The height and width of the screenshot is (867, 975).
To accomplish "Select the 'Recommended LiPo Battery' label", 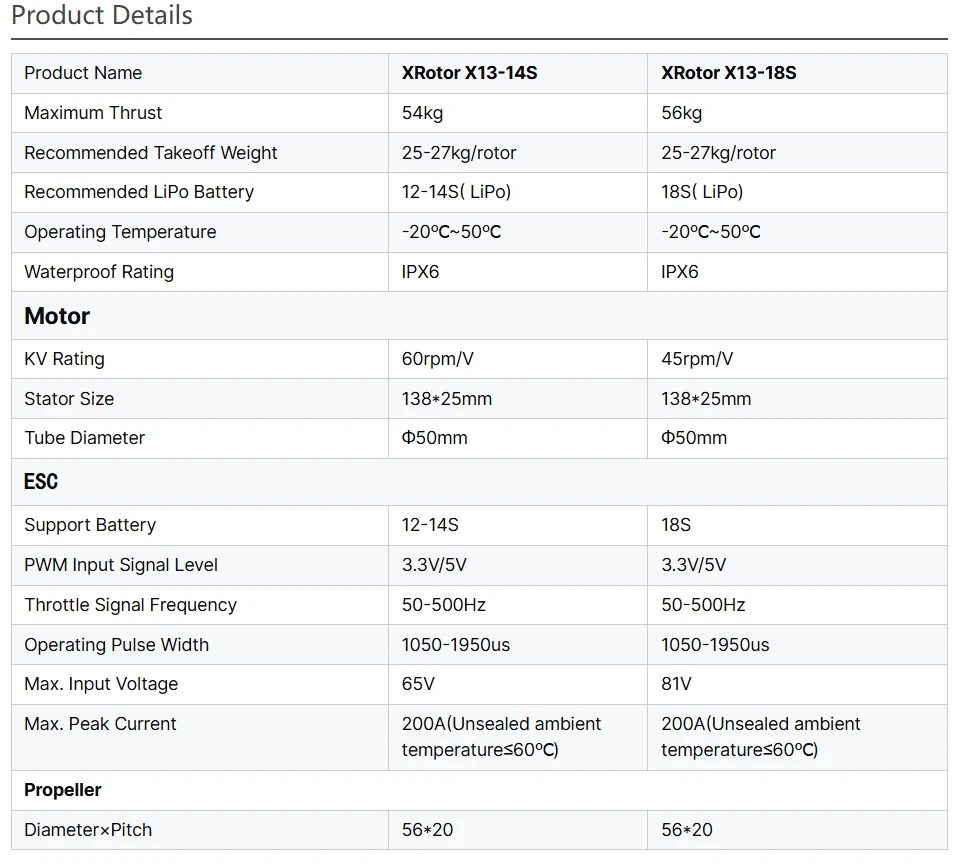I will (139, 192).
